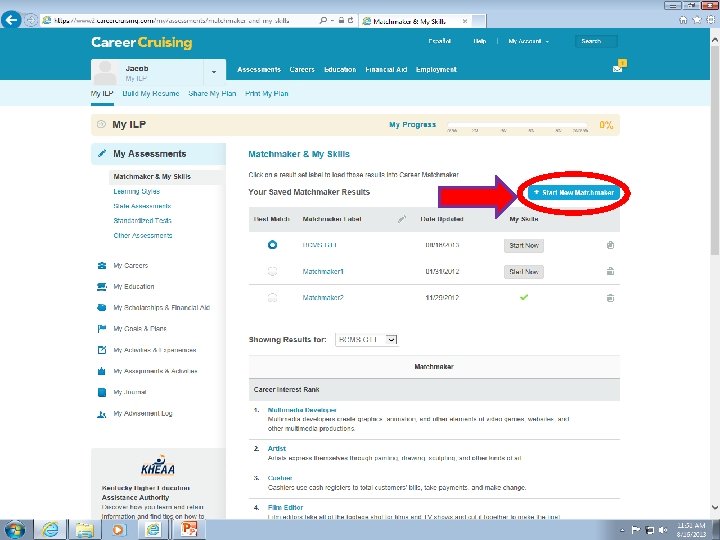Click the address bar search magnifier icon

[323, 21]
